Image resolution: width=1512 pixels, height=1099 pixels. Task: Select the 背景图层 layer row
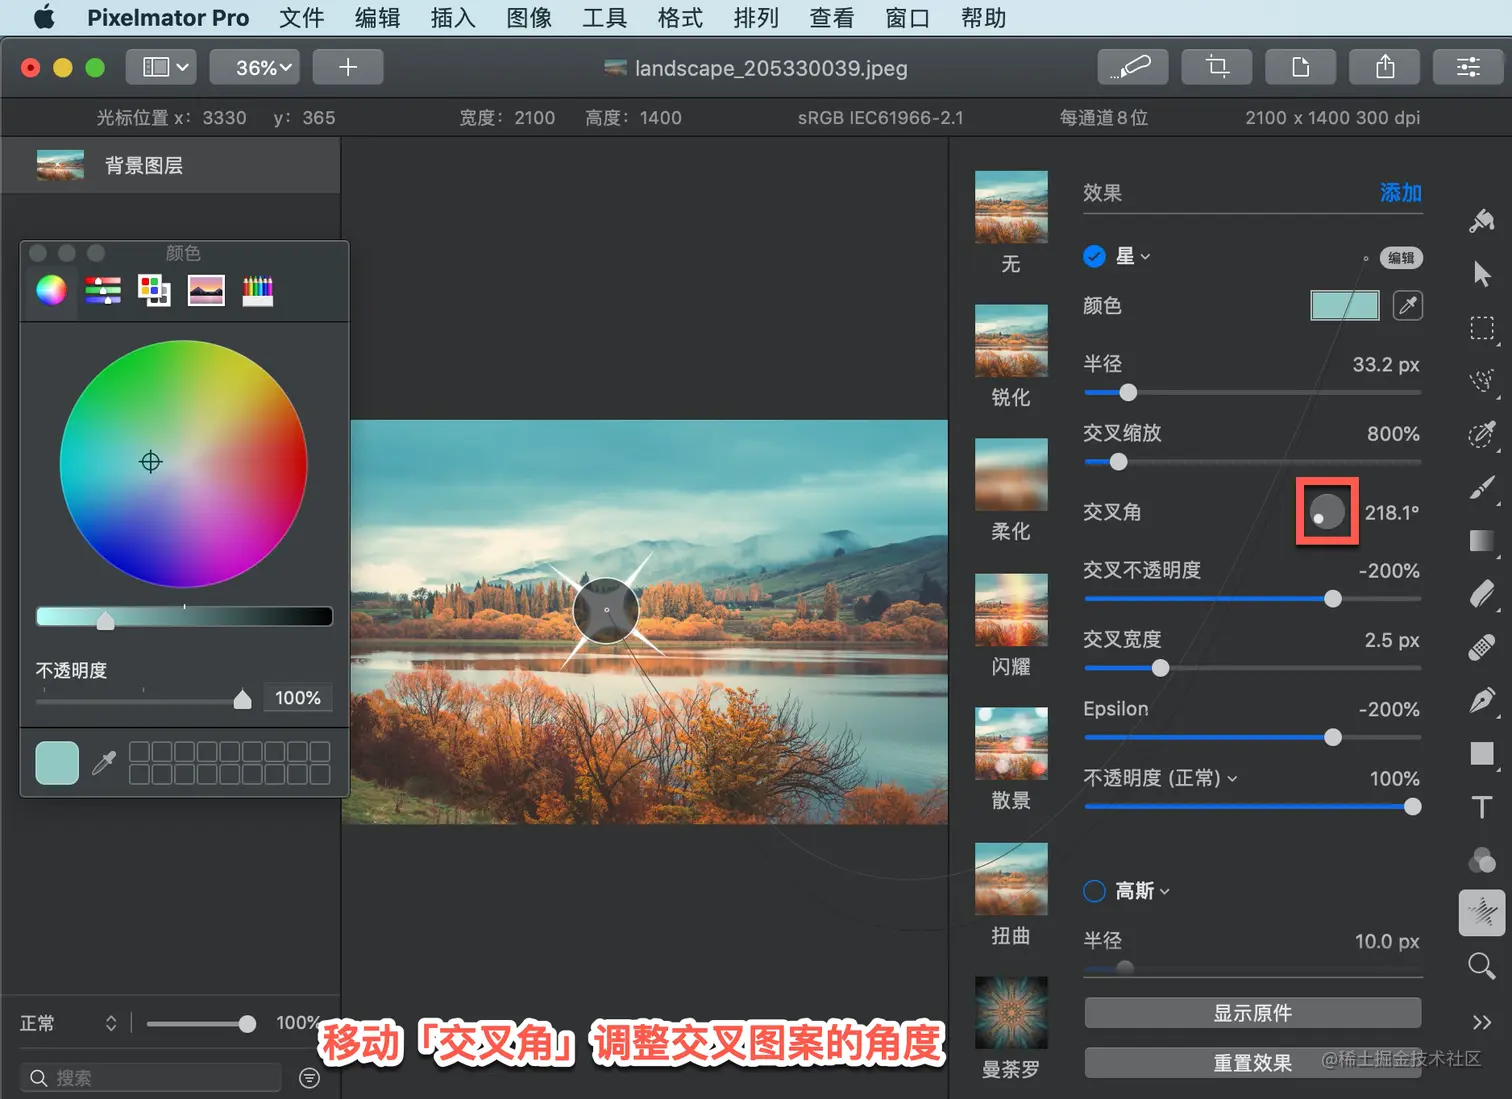171,165
